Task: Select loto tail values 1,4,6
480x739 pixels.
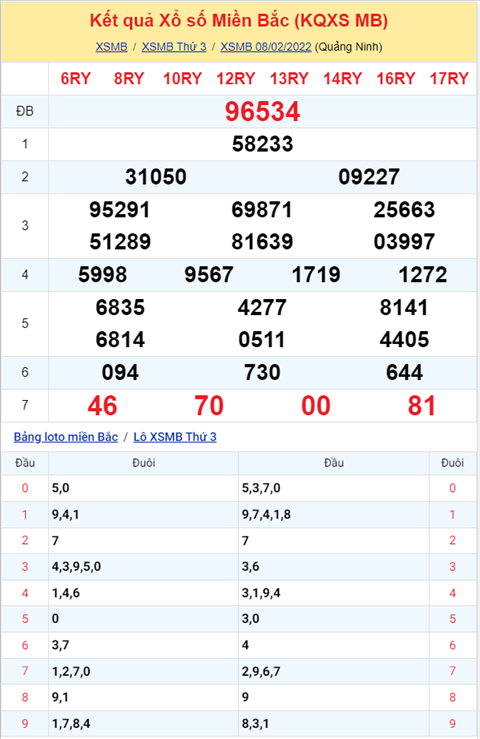Action: [66, 593]
